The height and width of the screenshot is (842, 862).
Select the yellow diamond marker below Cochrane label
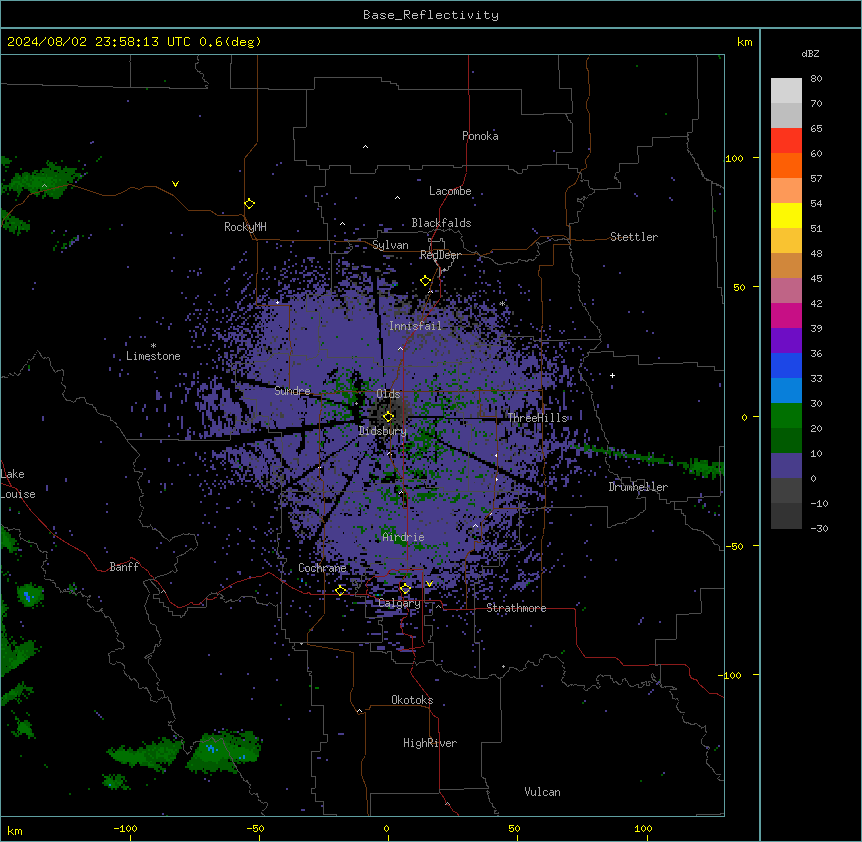click(340, 590)
